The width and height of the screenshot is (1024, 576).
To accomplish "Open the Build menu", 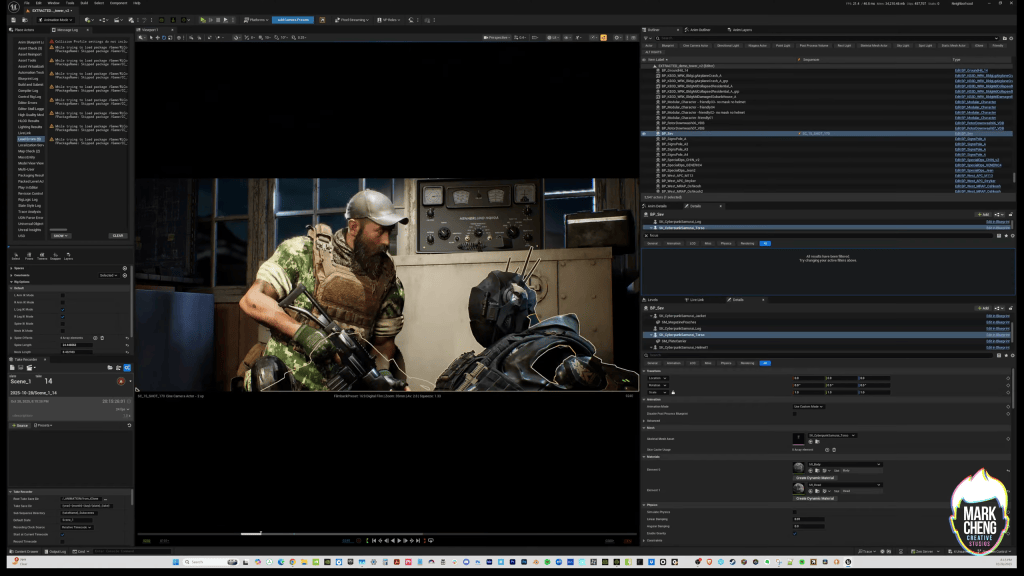I will coord(84,3).
